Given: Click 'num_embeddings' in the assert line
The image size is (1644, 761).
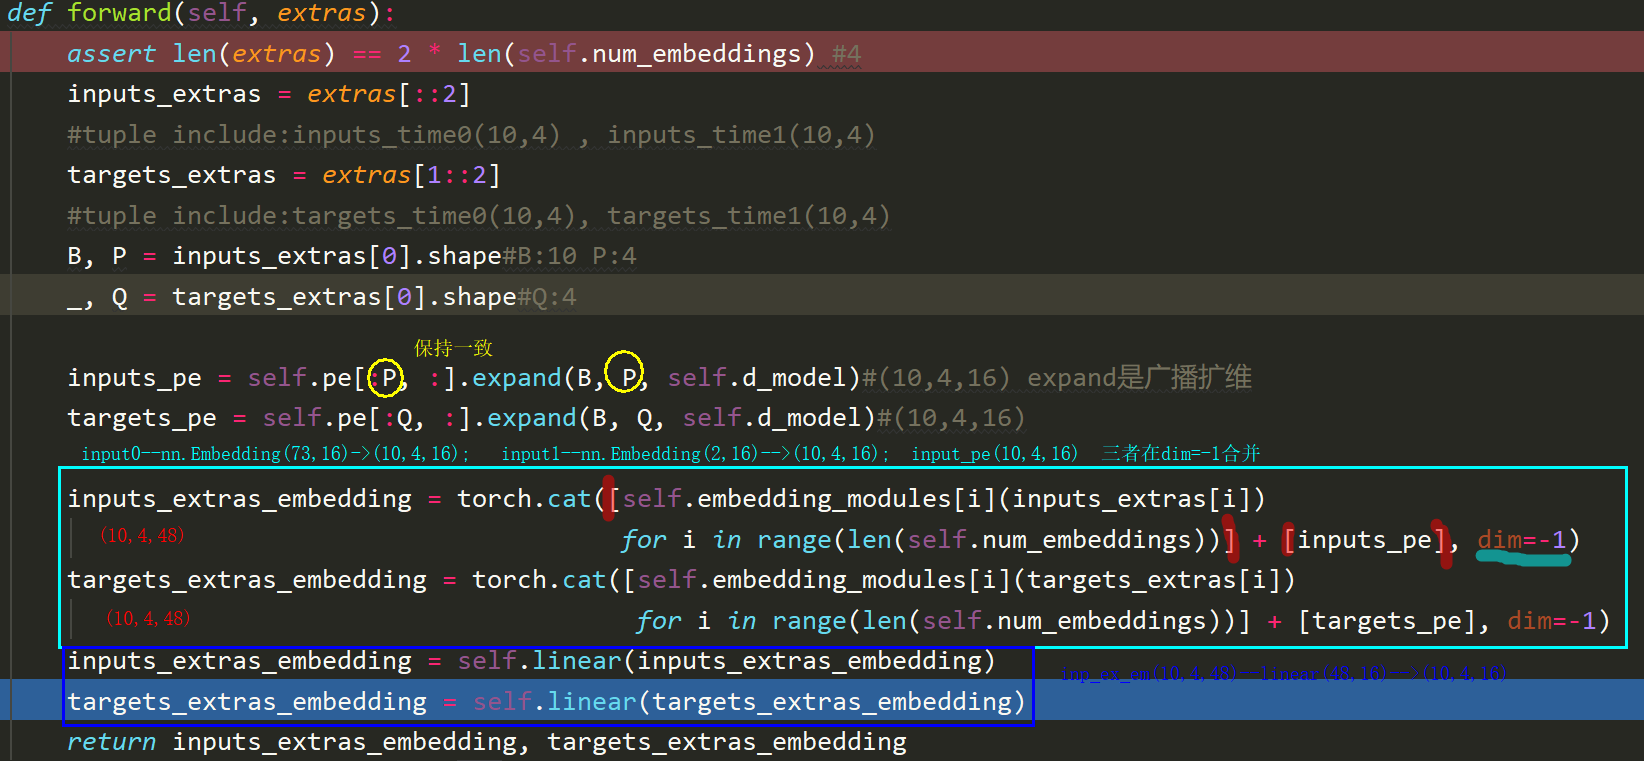Looking at the screenshot, I should tap(696, 53).
